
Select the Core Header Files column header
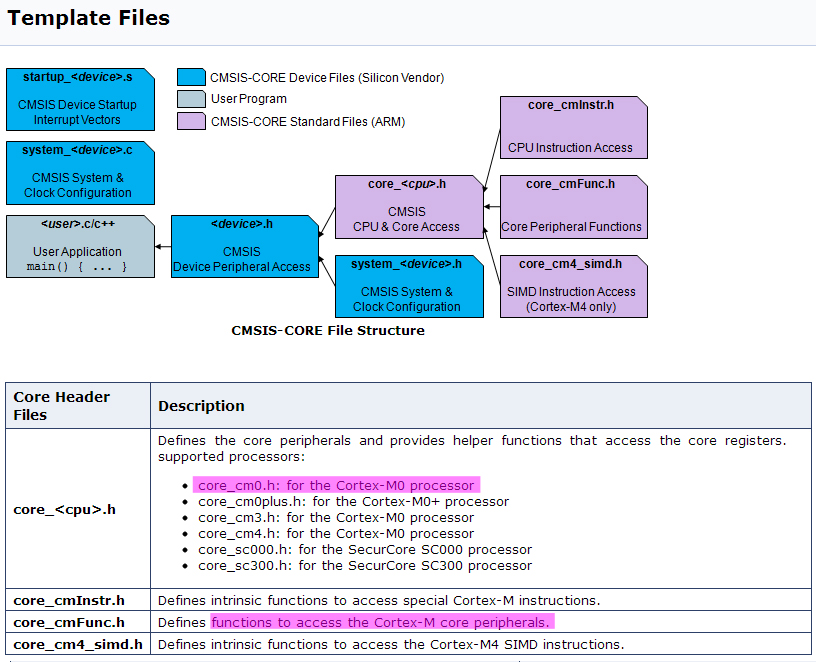point(63,405)
